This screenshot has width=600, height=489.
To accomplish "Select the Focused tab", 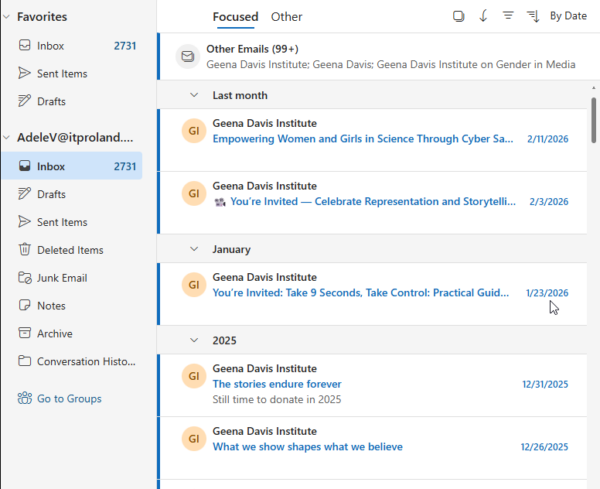I will 235,17.
